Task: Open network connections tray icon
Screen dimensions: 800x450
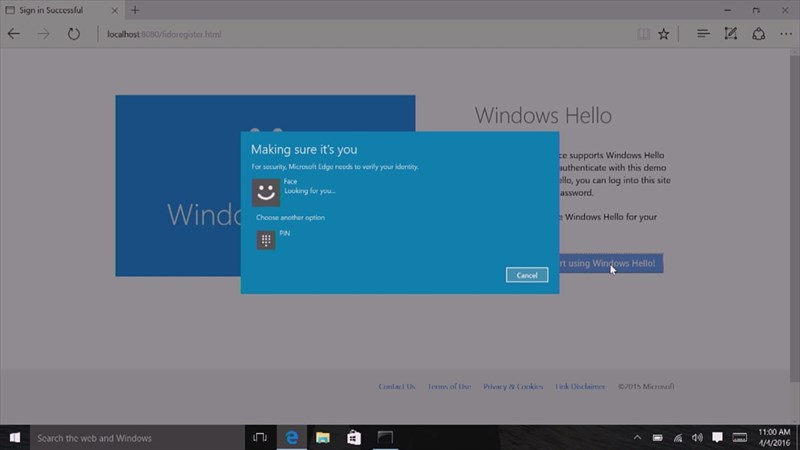Action: [678, 437]
